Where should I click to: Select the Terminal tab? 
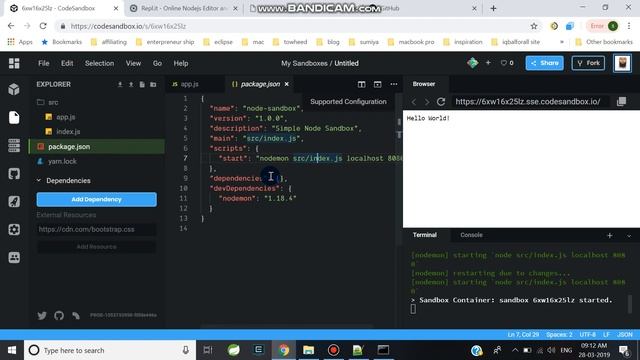tap(424, 235)
